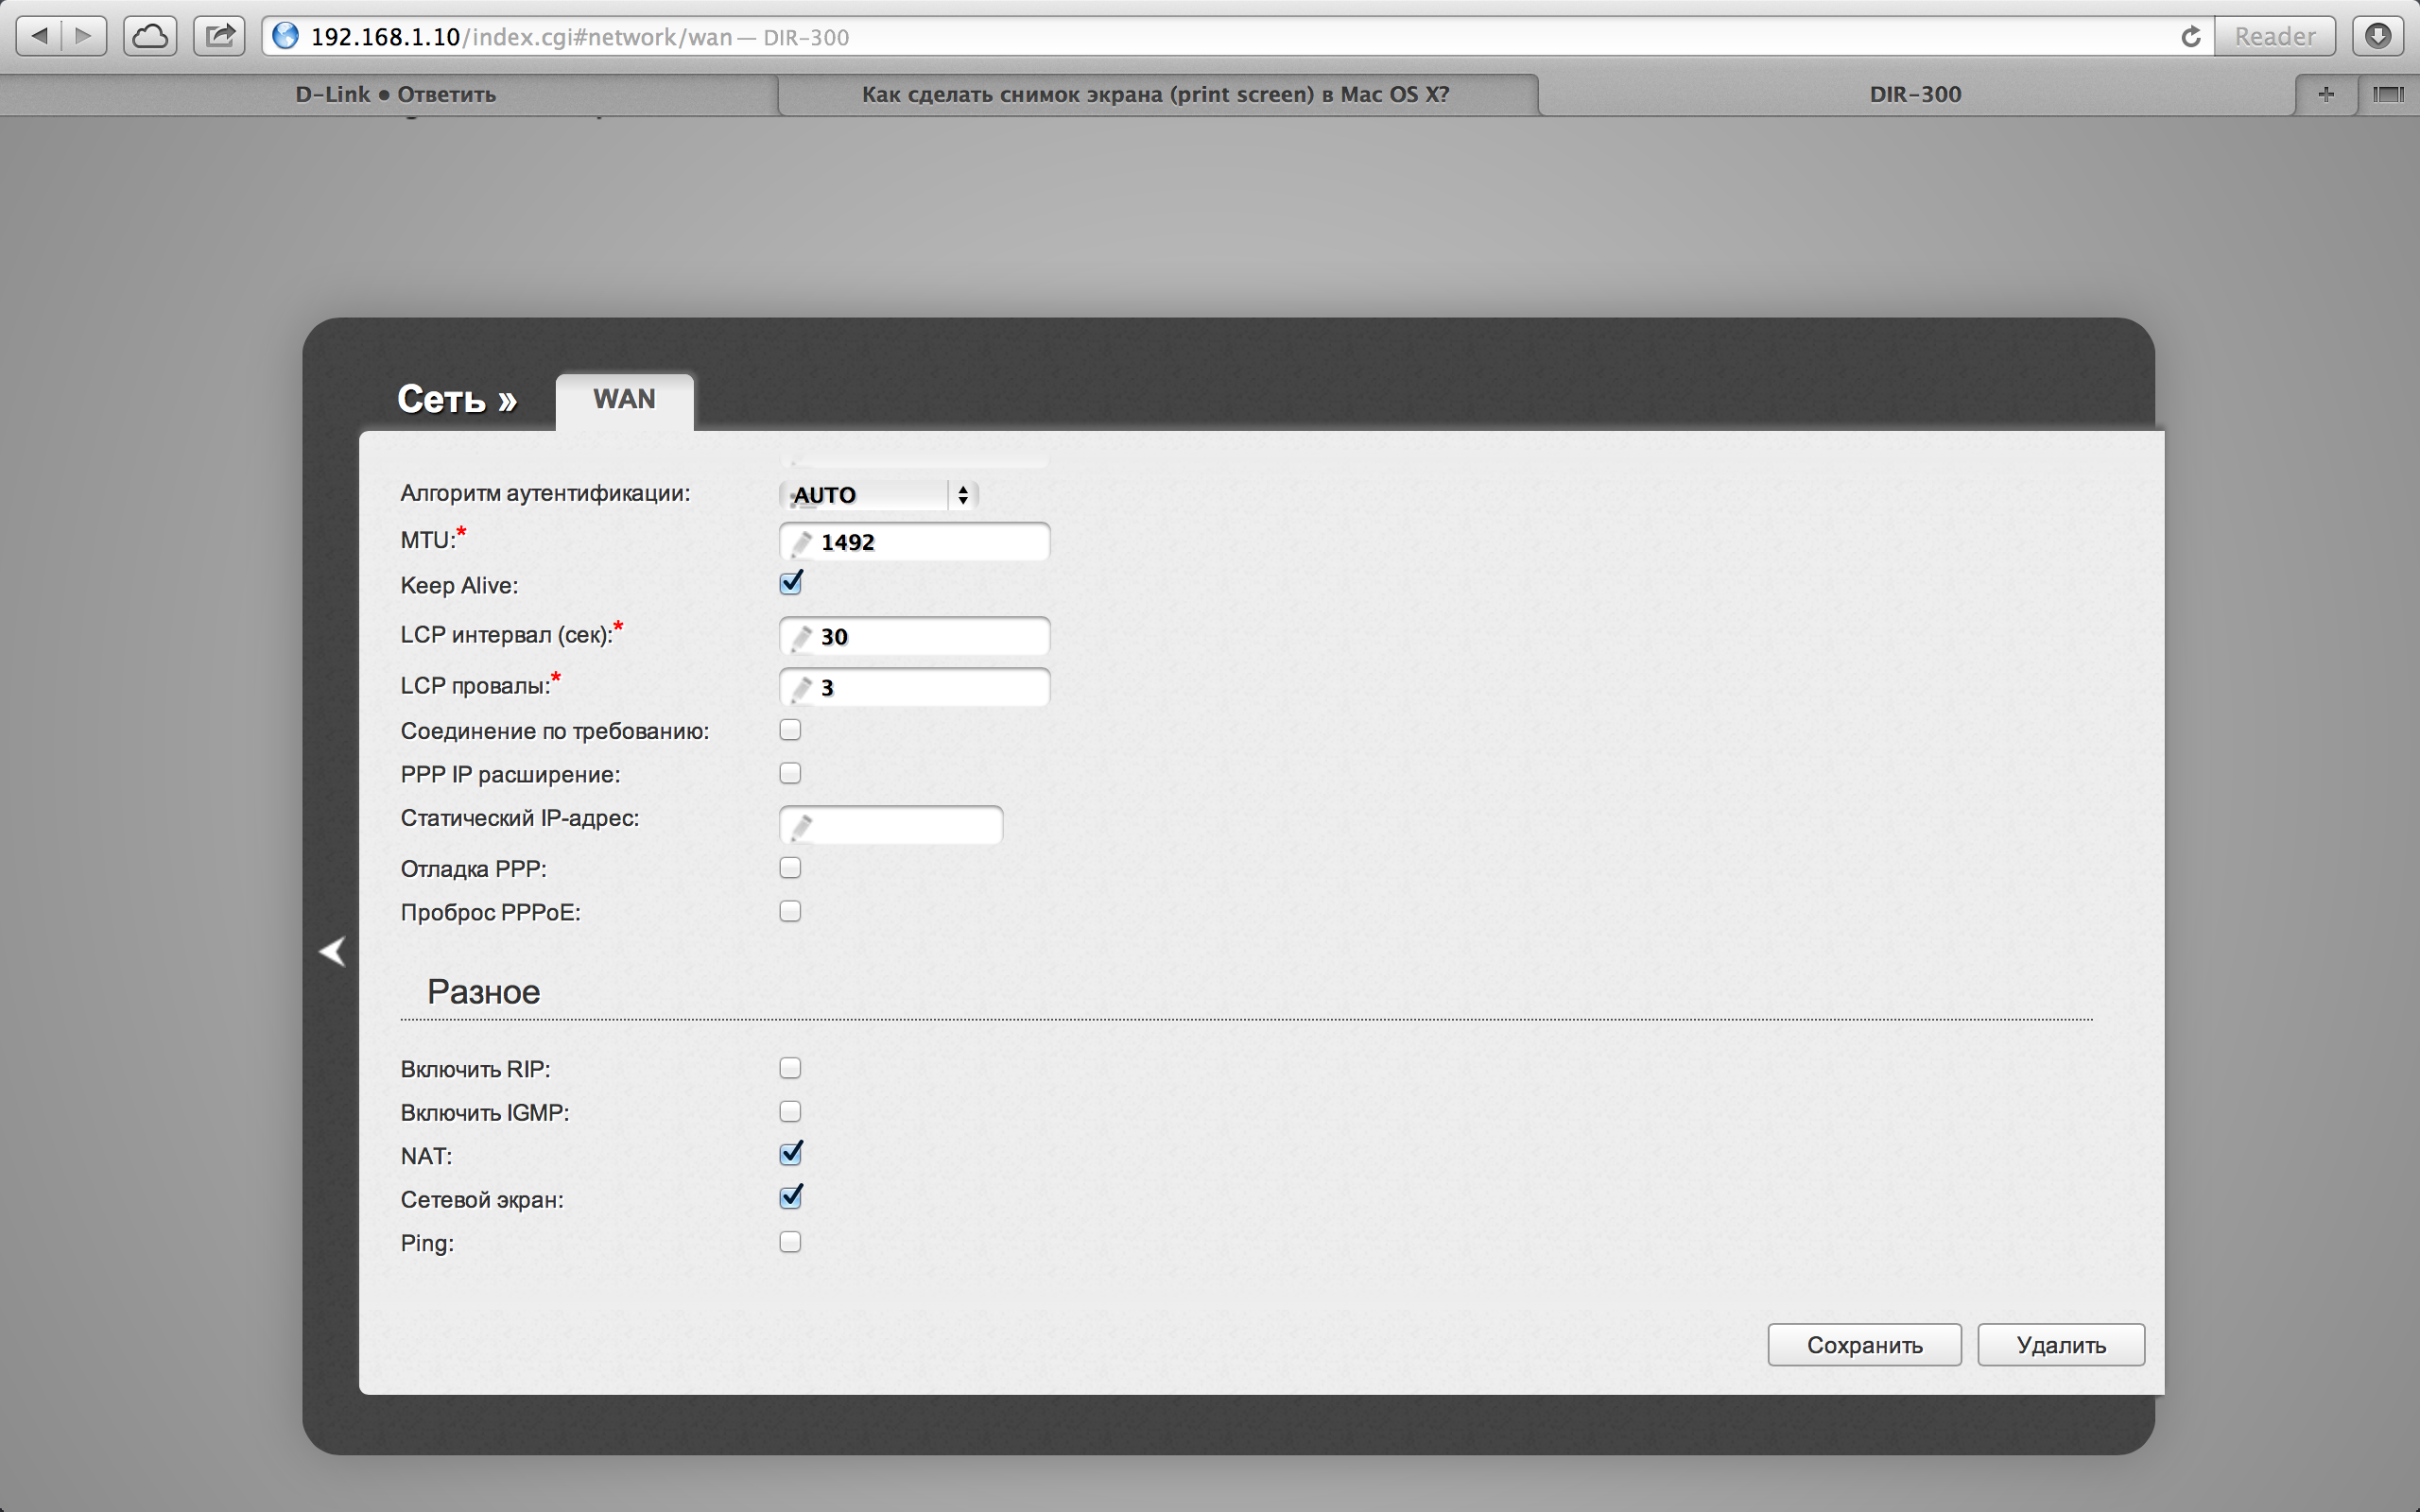Add a new tab with plus icon
The image size is (2420, 1512).
coord(2326,94)
